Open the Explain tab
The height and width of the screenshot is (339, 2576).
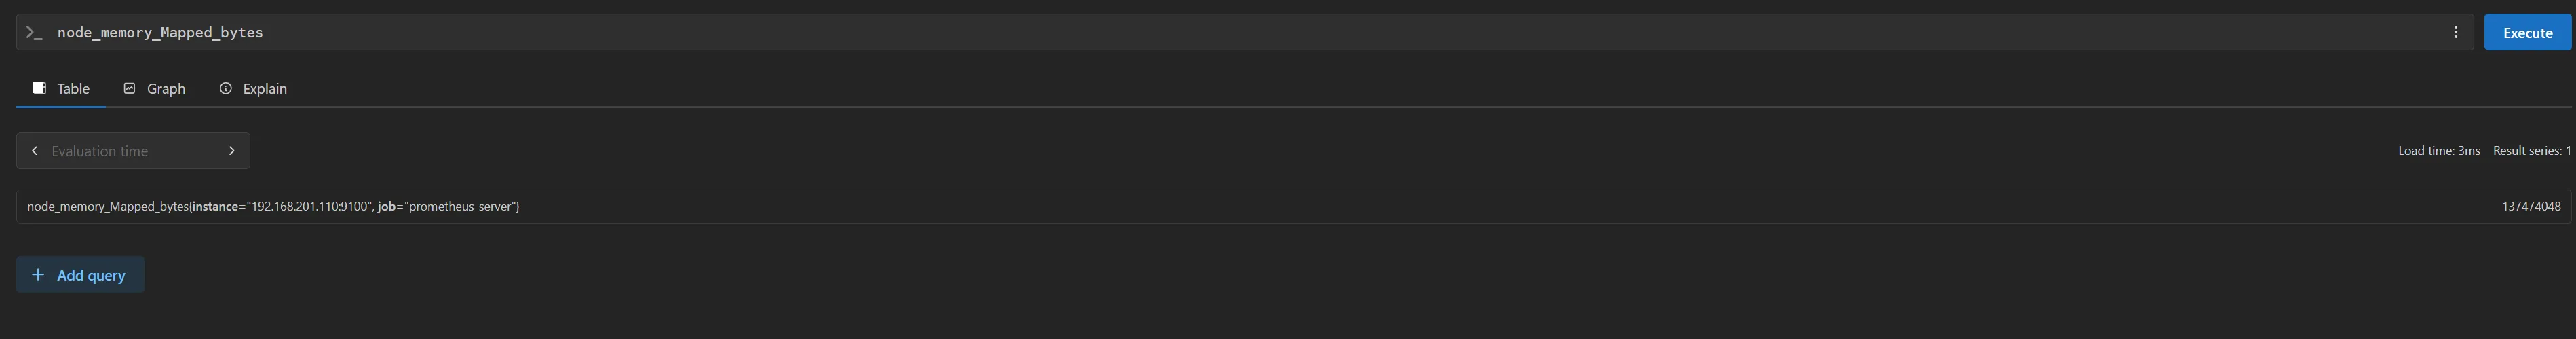click(x=264, y=89)
